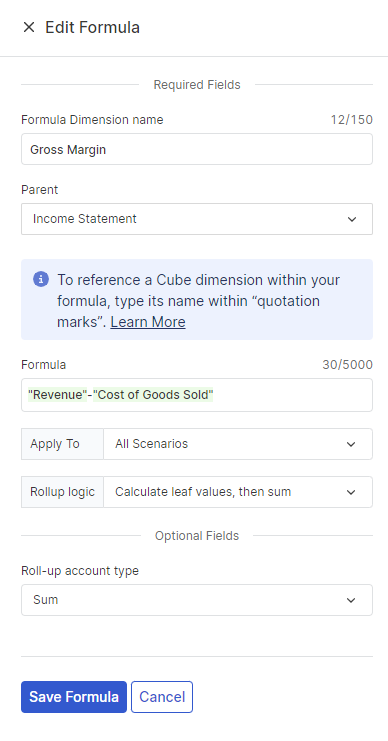The image size is (388, 741).
Task: Click the highlighted "Revenue" token in formula
Action: [x=58, y=395]
